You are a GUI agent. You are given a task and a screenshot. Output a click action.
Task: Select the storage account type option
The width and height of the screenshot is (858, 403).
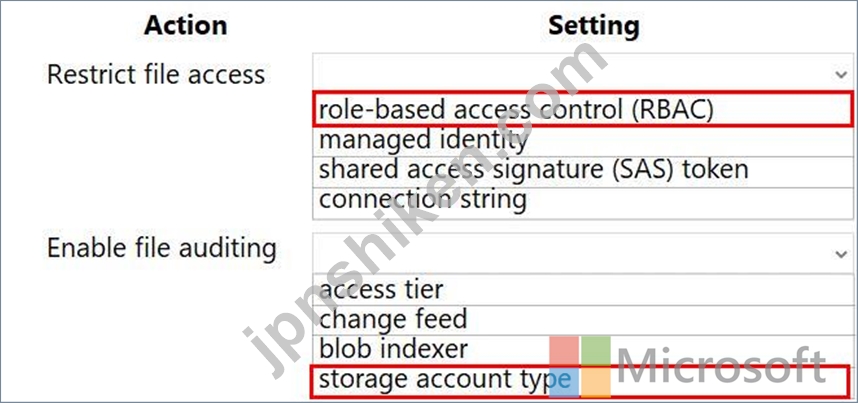coord(580,381)
